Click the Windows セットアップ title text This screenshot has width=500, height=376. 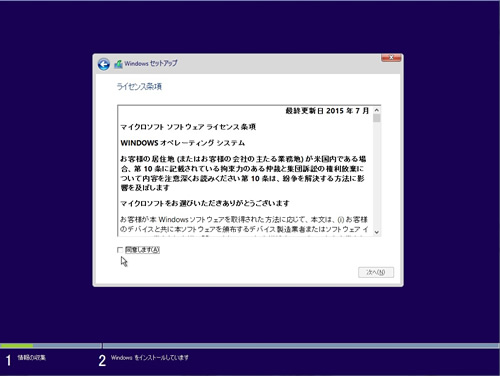pyautogui.click(x=151, y=63)
